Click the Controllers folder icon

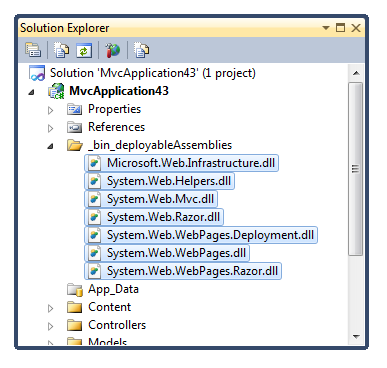tap(74, 325)
